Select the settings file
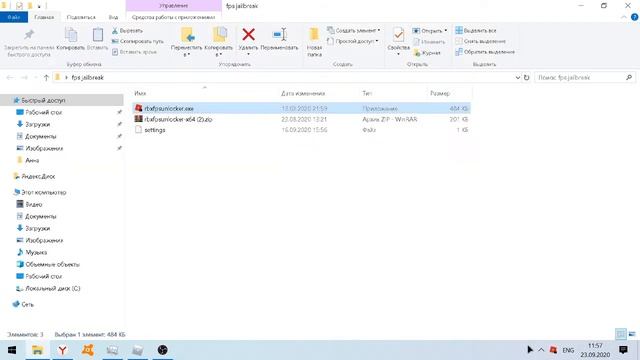The height and width of the screenshot is (360, 640). (x=301, y=130)
